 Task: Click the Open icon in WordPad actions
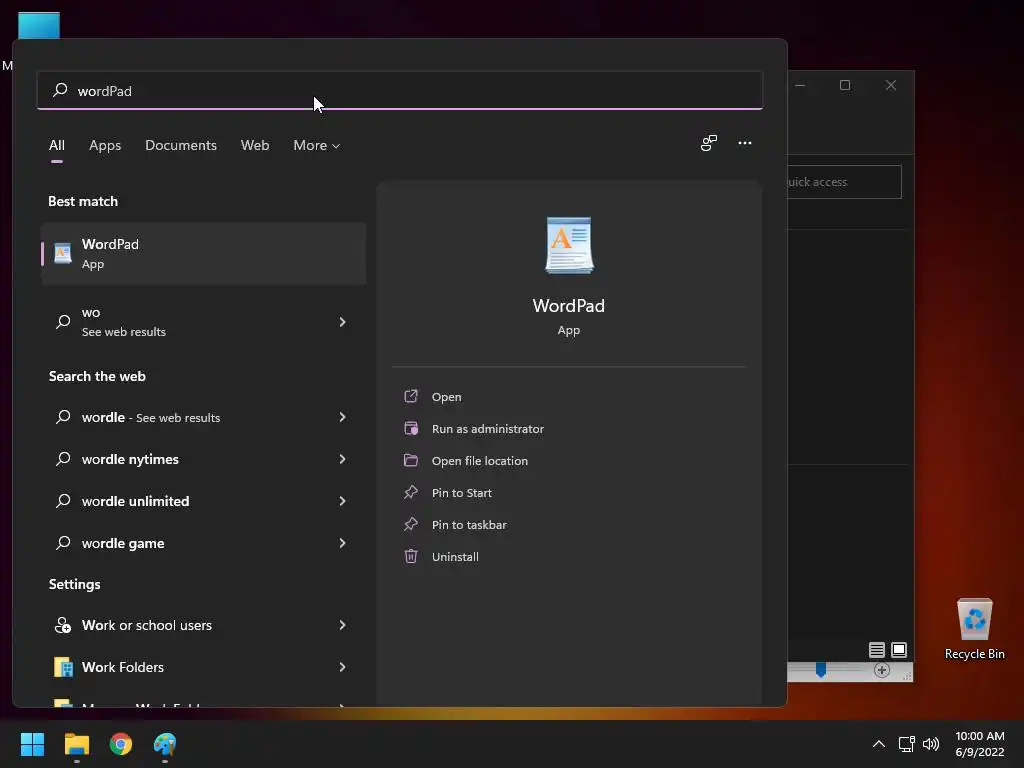click(411, 396)
